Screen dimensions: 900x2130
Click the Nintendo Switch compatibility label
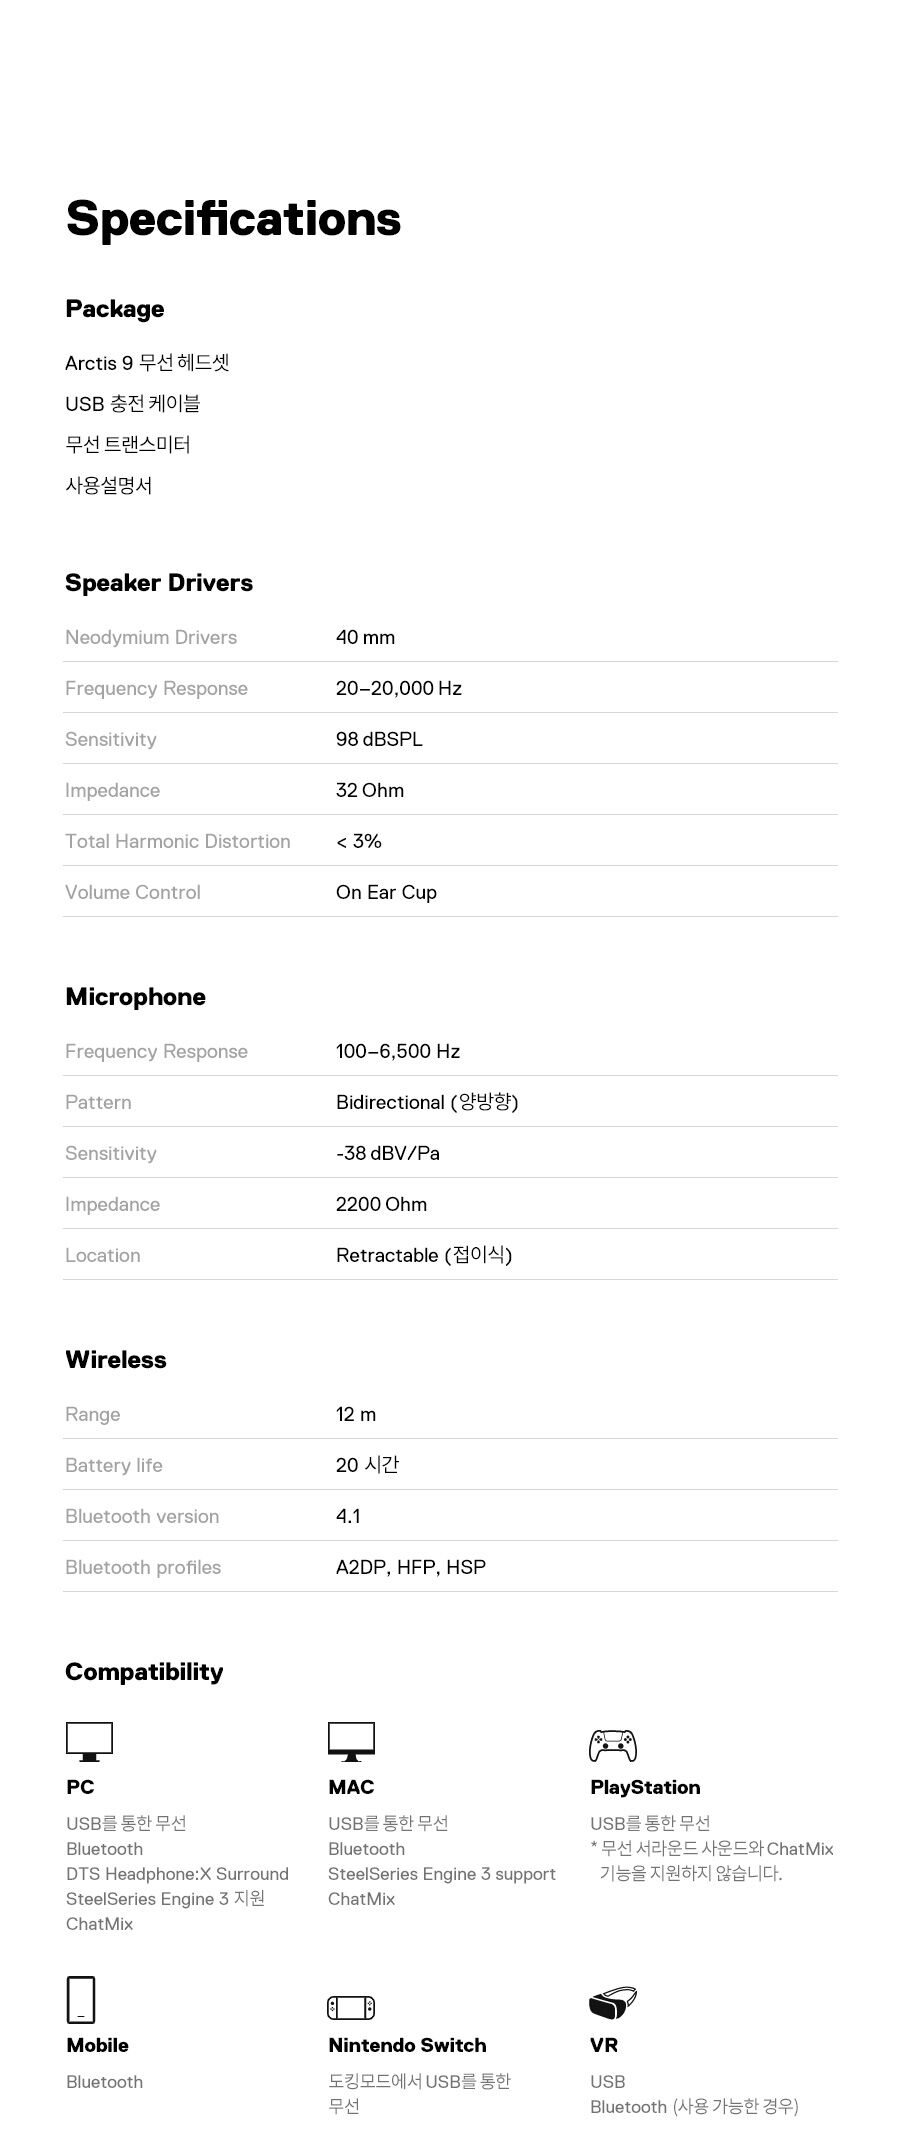coord(407,2045)
